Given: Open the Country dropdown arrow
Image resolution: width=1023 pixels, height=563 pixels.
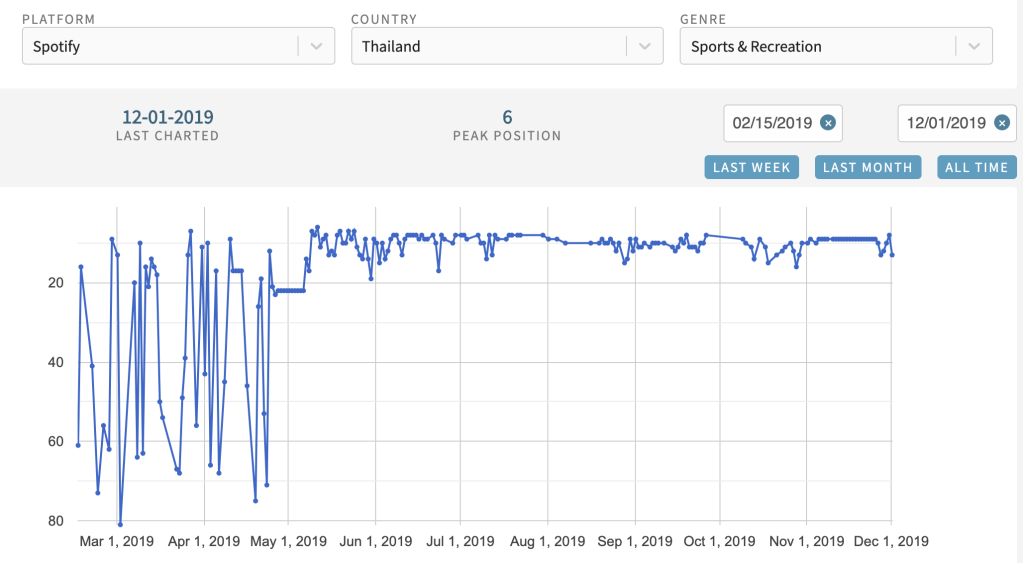Looking at the screenshot, I should 645,46.
